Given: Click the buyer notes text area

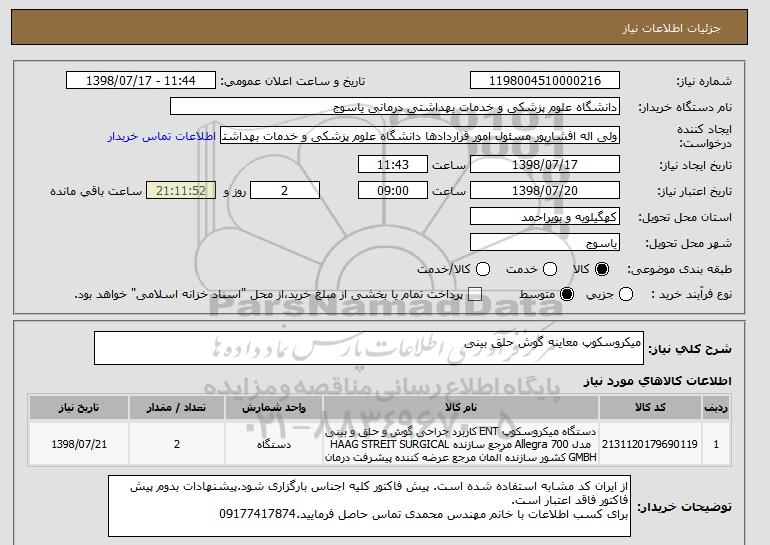Looking at the screenshot, I should pyautogui.click(x=369, y=505).
